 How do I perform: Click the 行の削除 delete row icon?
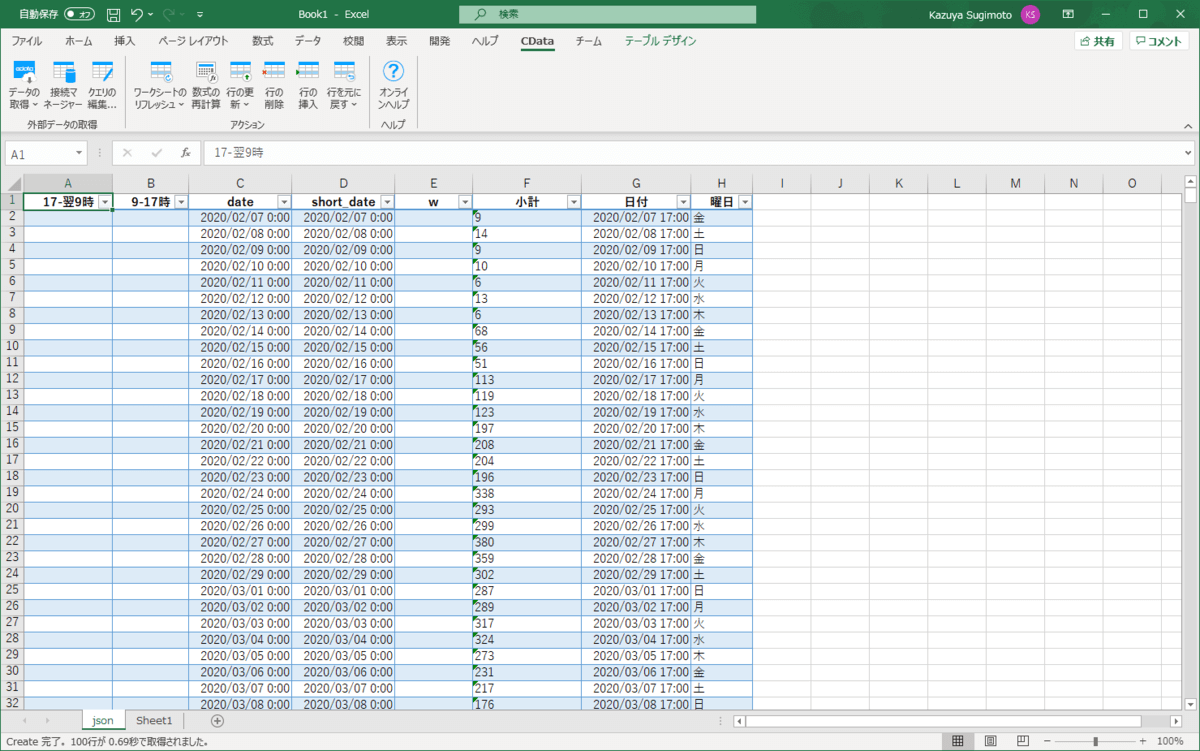click(274, 73)
